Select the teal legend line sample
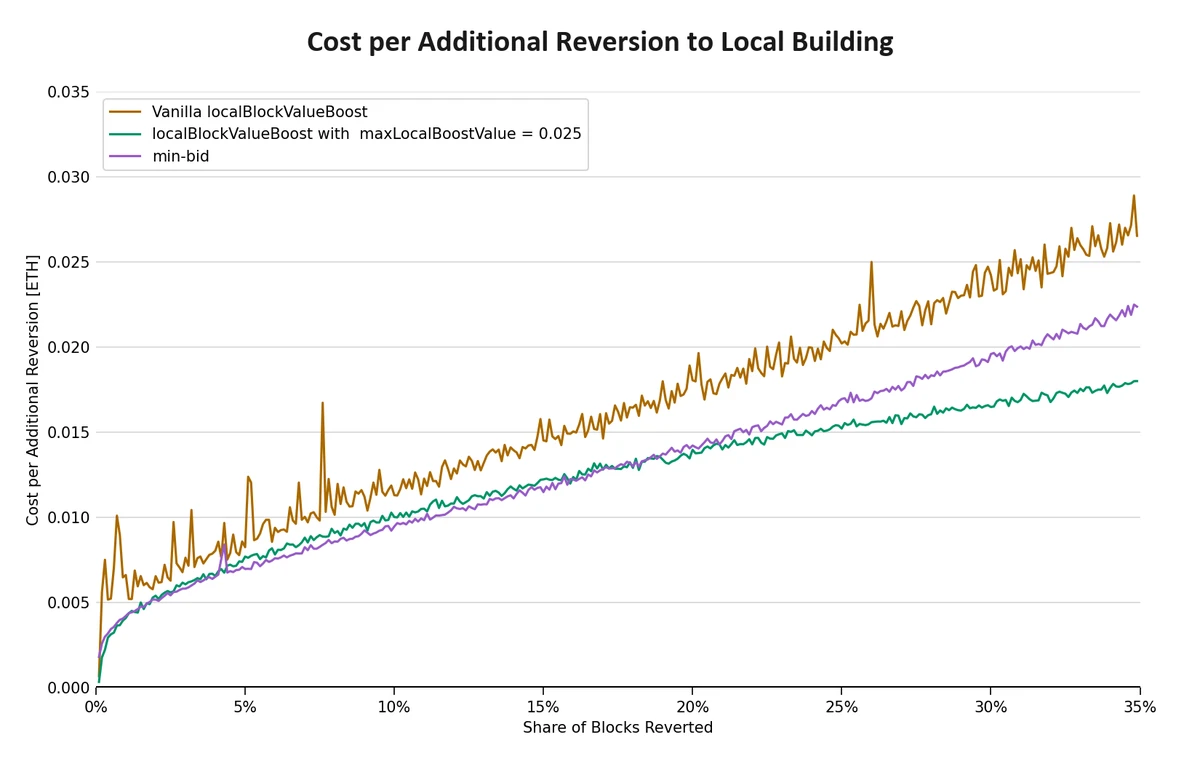The width and height of the screenshot is (1200, 764). tap(124, 133)
